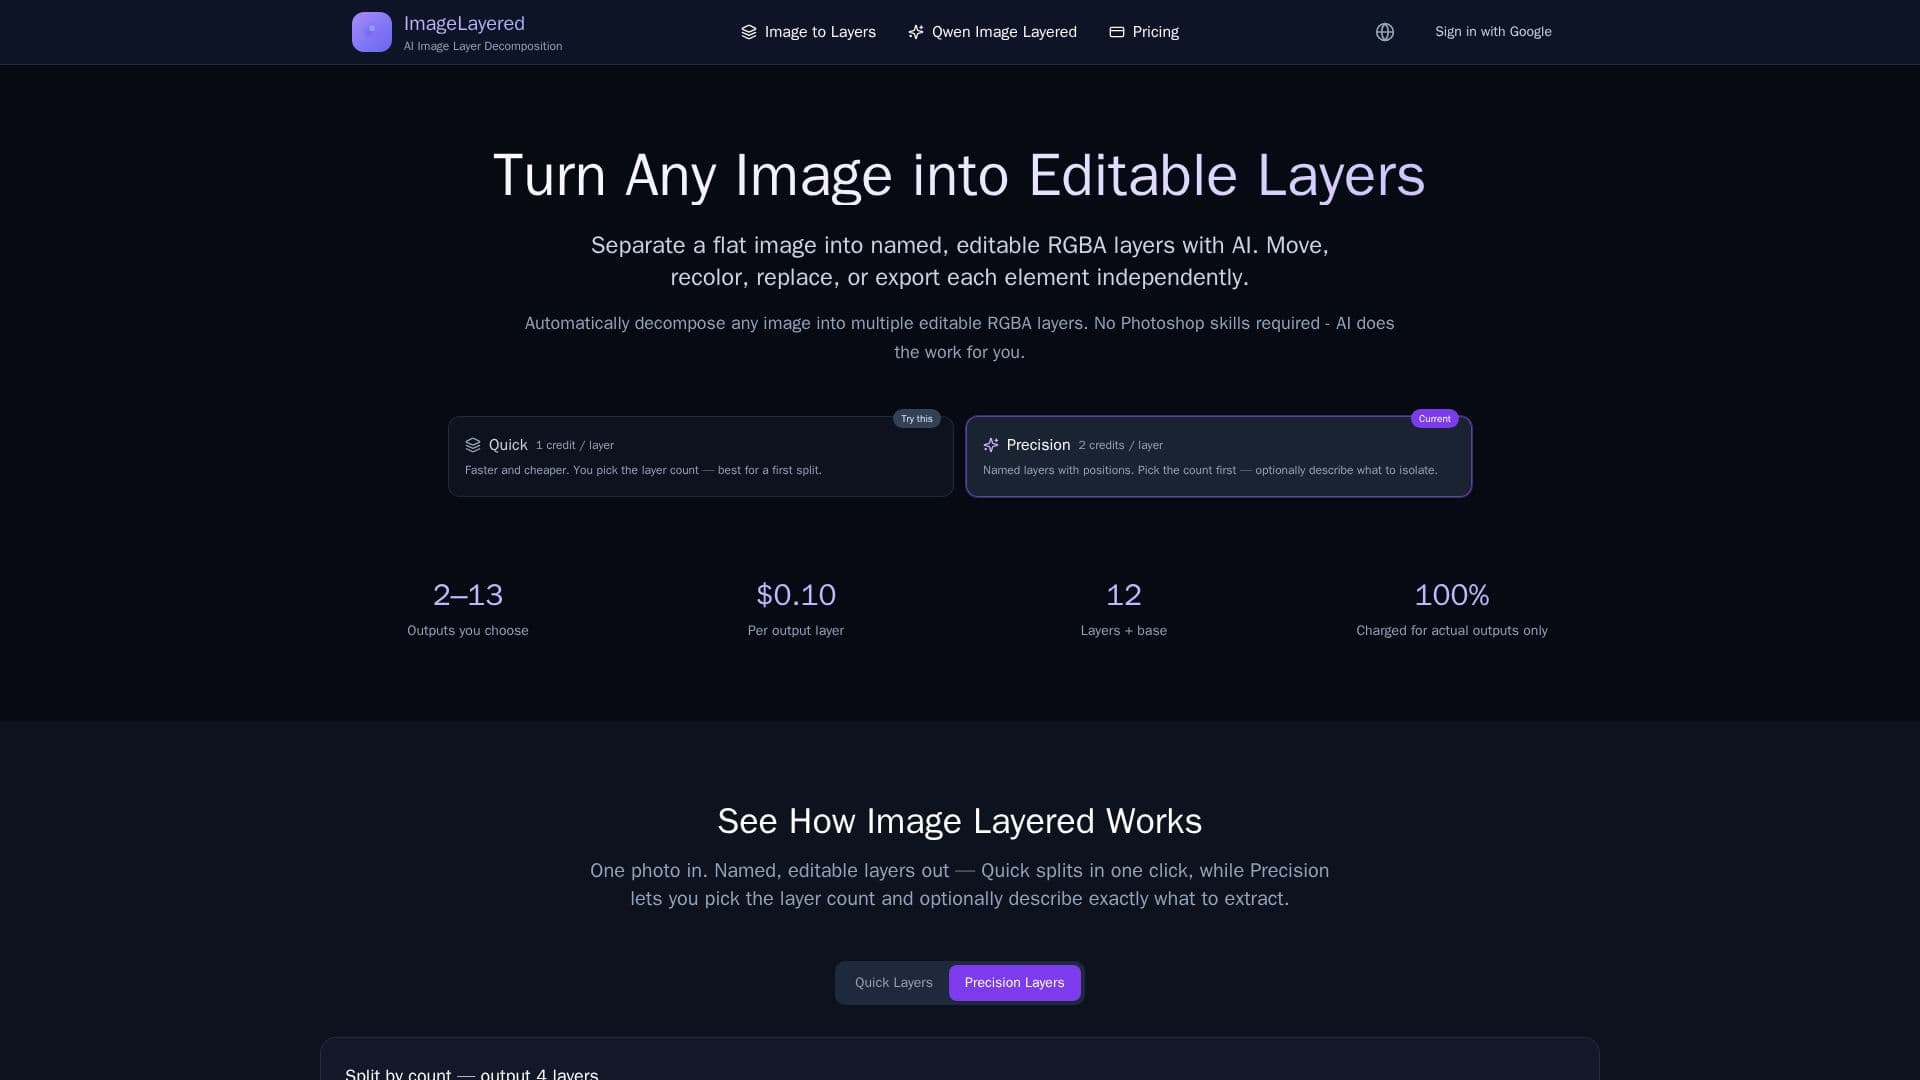
Task: Click 'Split by count — output 4 layers' text
Action: (x=472, y=1073)
